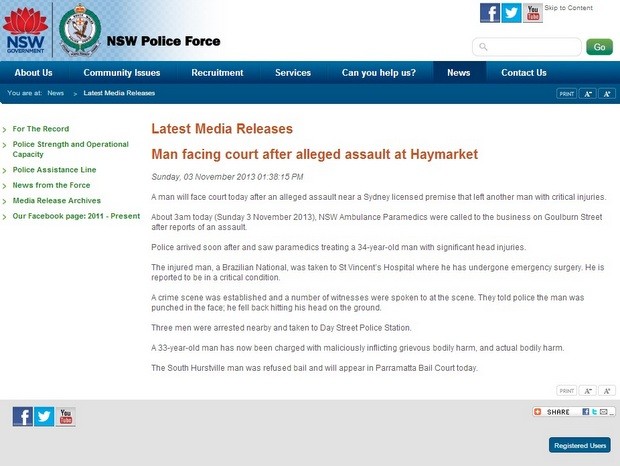Screen dimensions: 620x466
Task: Decrease text size in blue breadcrumb bar
Action: click(587, 93)
